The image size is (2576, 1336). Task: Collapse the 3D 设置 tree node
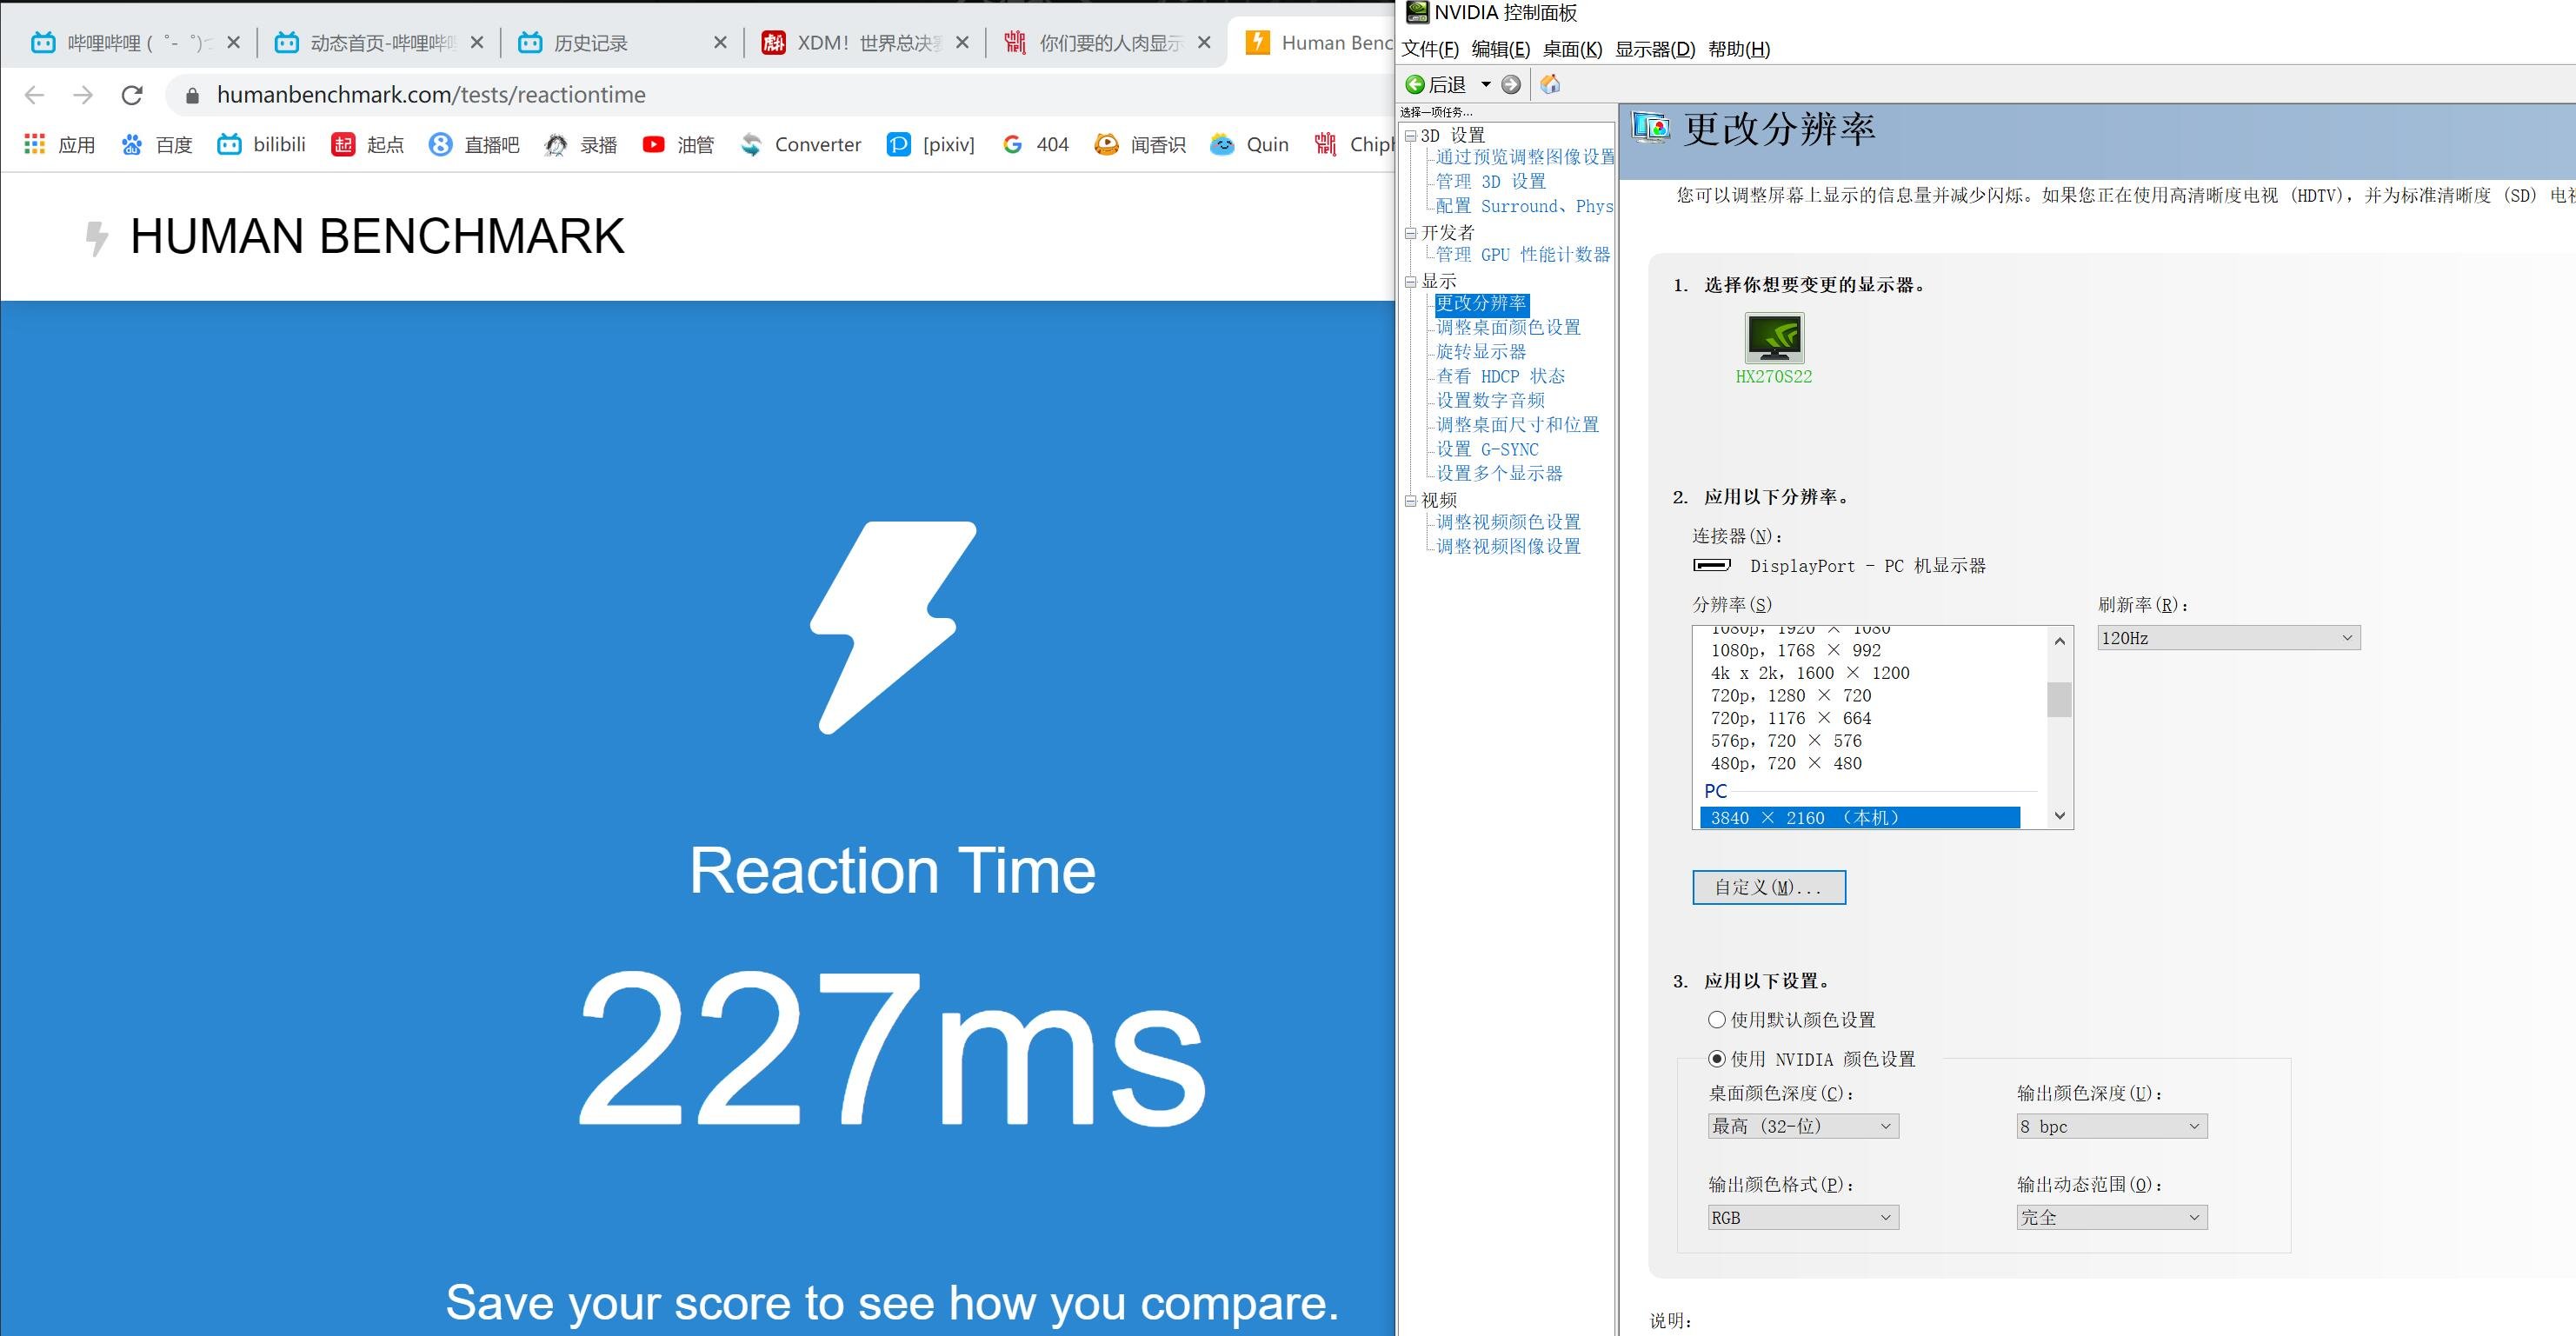pos(1411,135)
